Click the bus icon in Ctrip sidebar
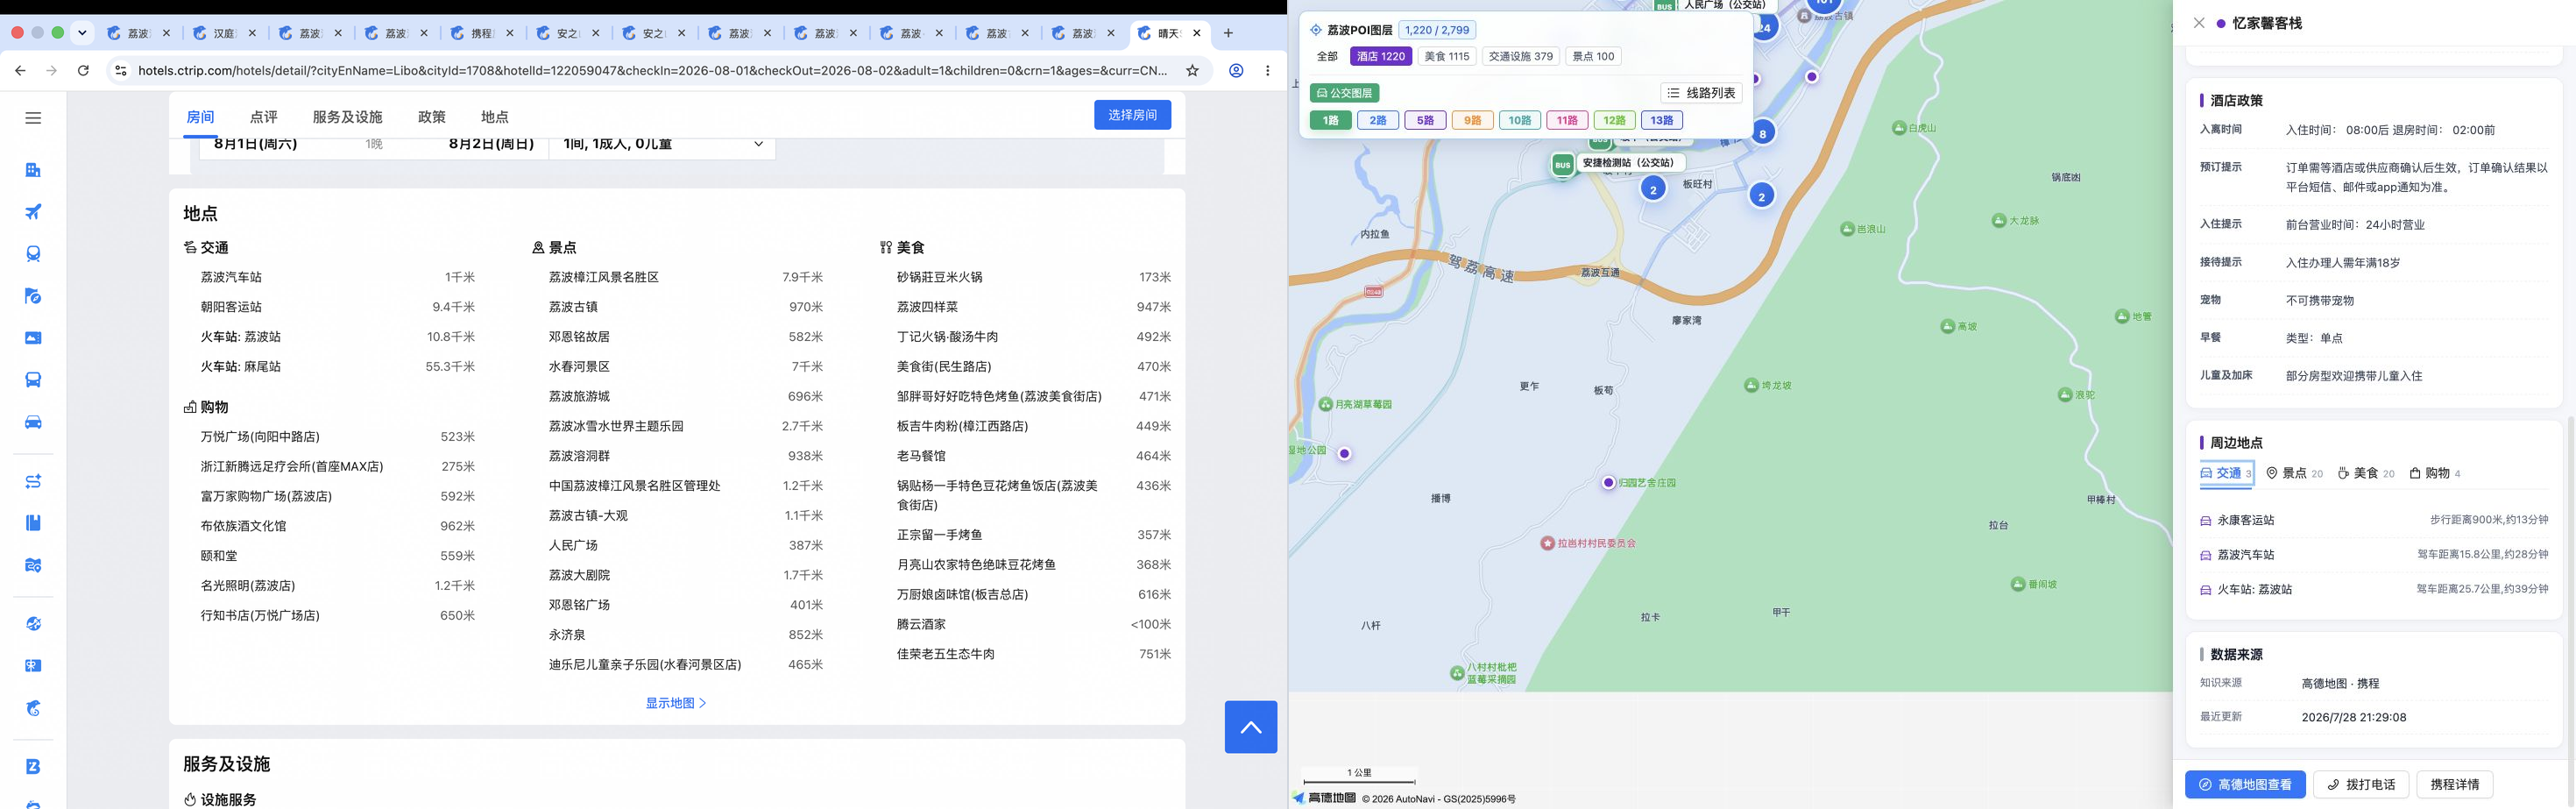 pyautogui.click(x=33, y=380)
